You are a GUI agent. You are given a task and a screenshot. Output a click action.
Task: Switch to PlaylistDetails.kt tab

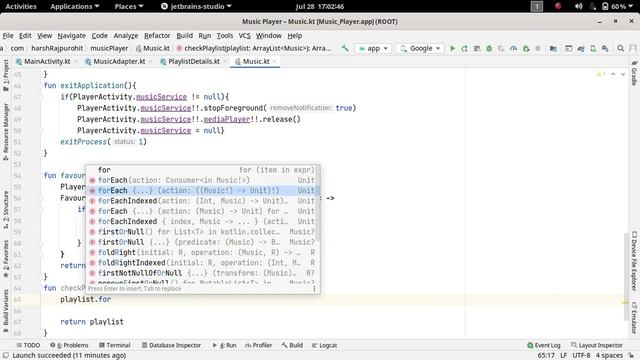190,61
